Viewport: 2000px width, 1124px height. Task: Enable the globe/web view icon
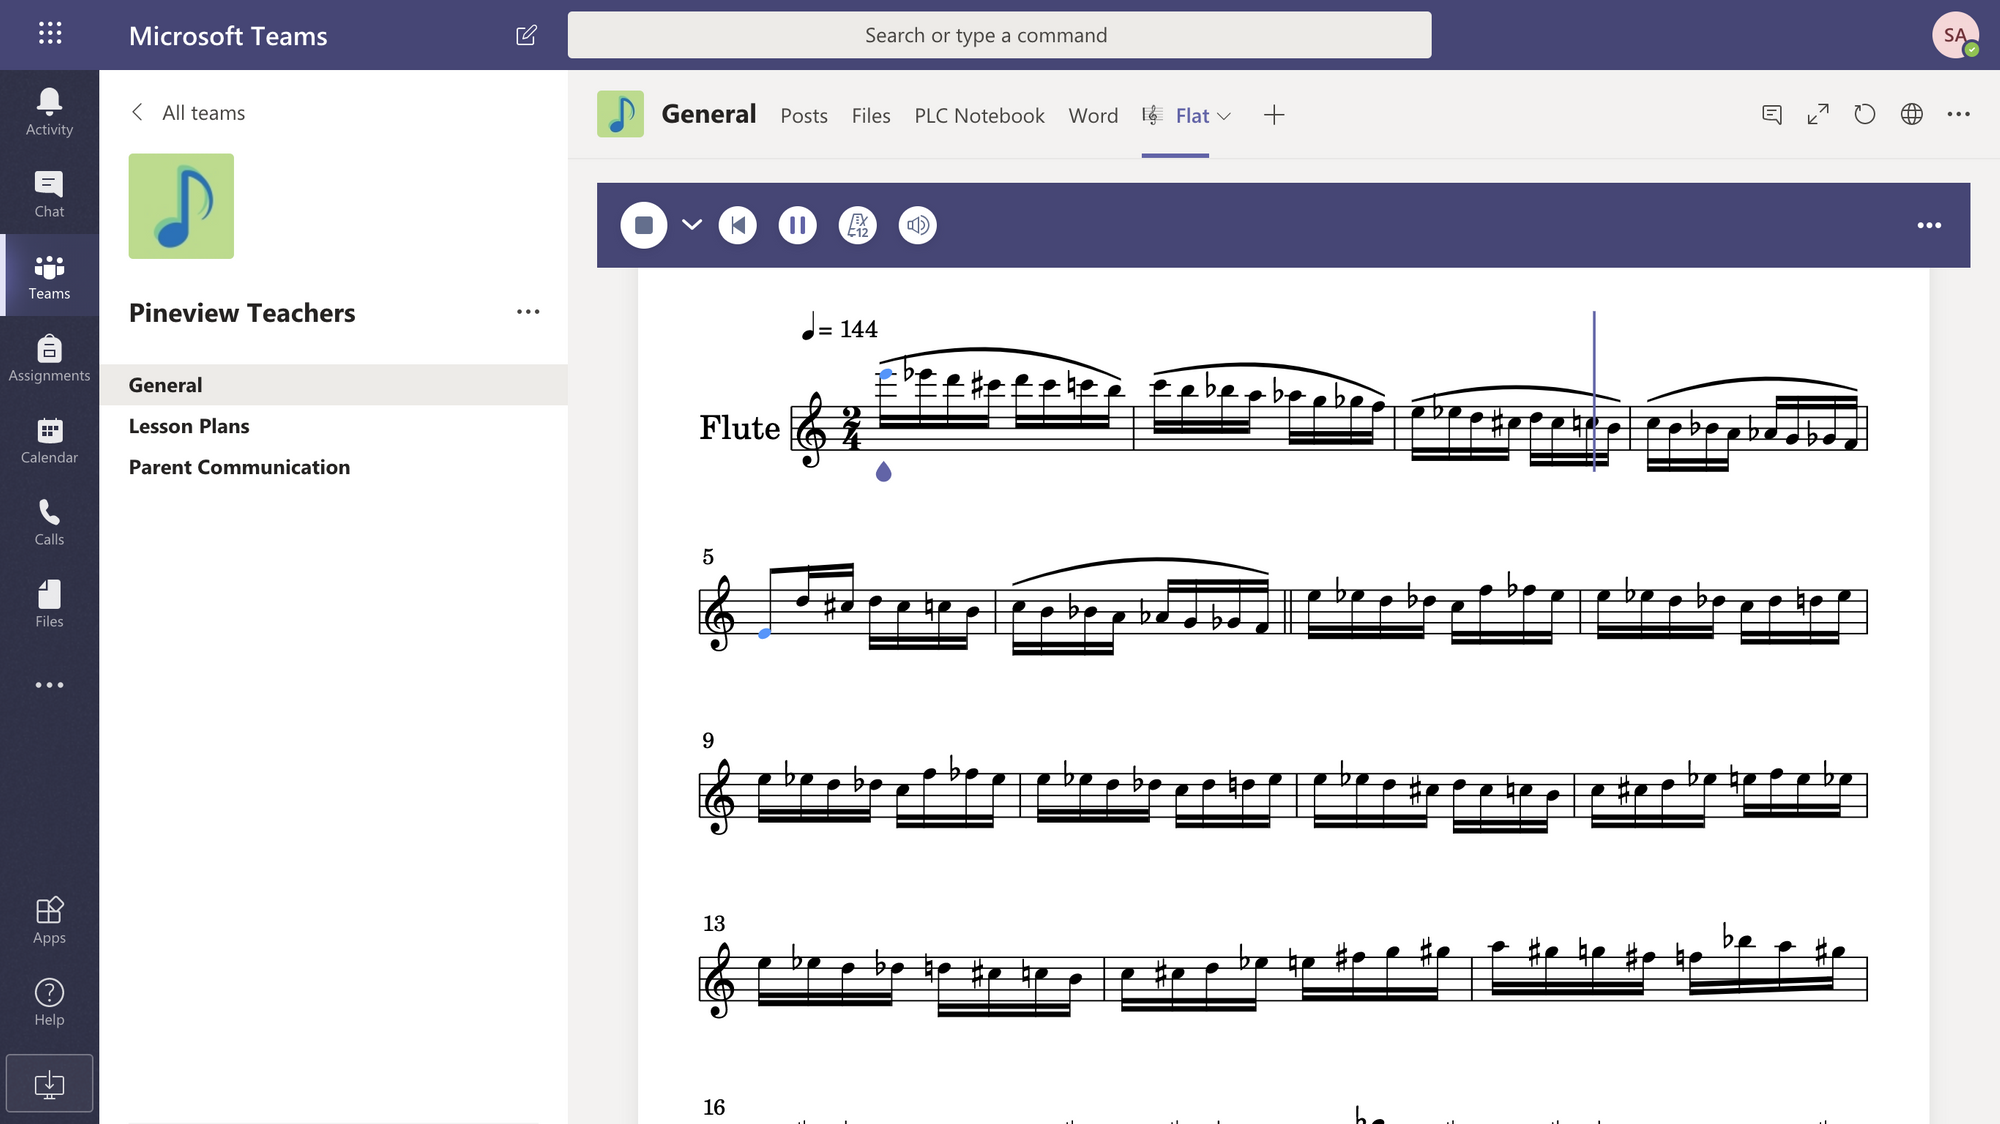(x=1911, y=113)
